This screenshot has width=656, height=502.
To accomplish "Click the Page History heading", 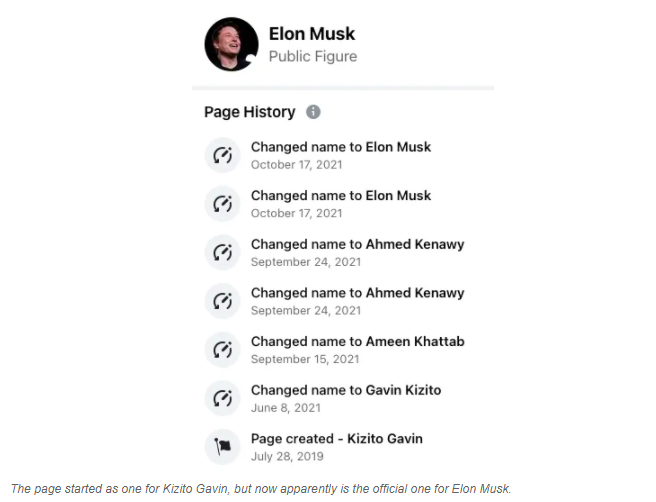I will [249, 112].
